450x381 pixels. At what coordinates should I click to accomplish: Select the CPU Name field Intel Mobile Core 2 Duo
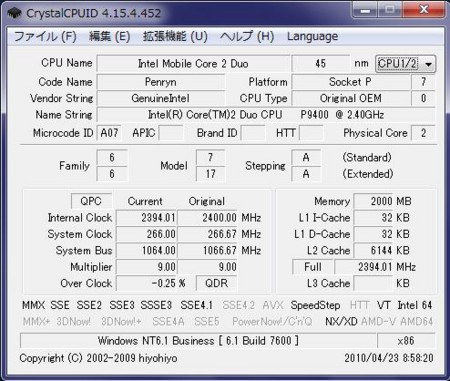[x=193, y=63]
